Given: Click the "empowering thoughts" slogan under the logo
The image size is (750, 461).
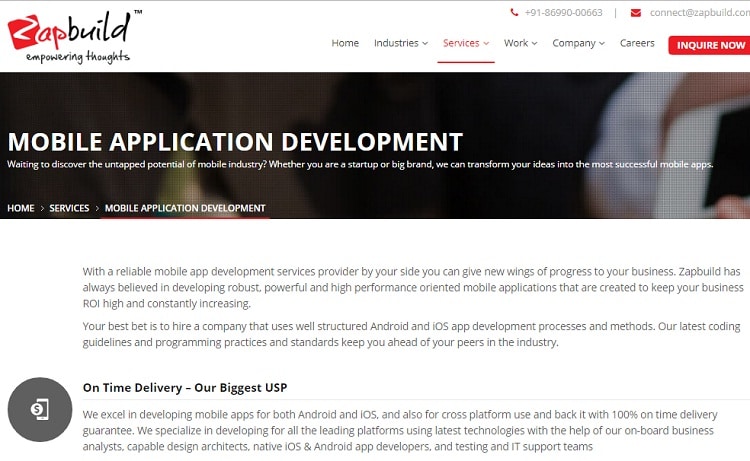Looking at the screenshot, I should (x=78, y=57).
